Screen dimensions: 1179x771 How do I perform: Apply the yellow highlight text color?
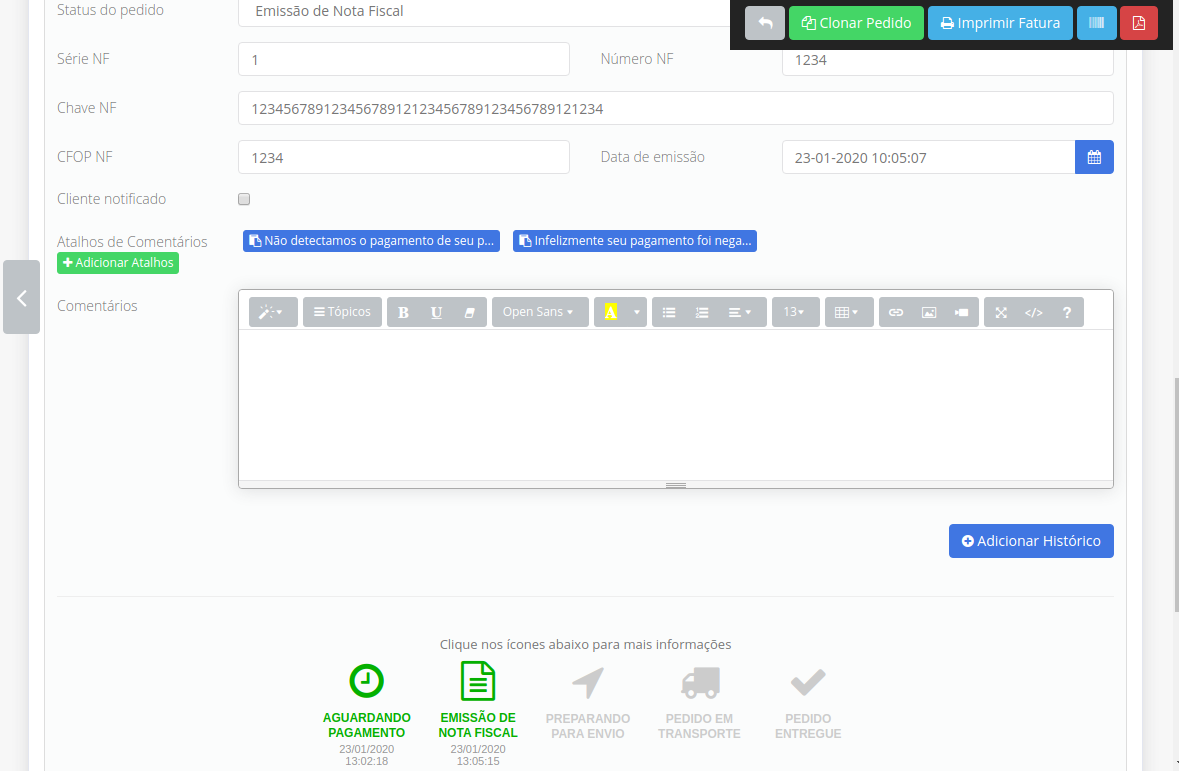pyautogui.click(x=610, y=312)
